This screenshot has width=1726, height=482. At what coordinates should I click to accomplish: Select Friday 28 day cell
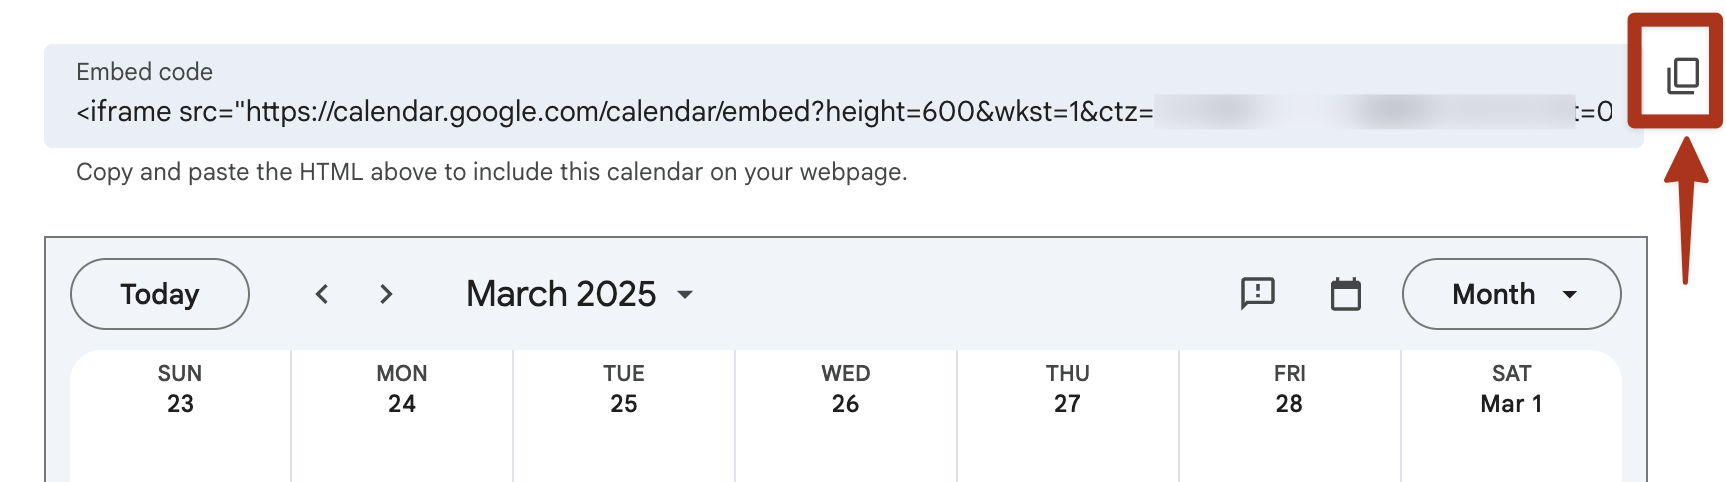click(1290, 415)
